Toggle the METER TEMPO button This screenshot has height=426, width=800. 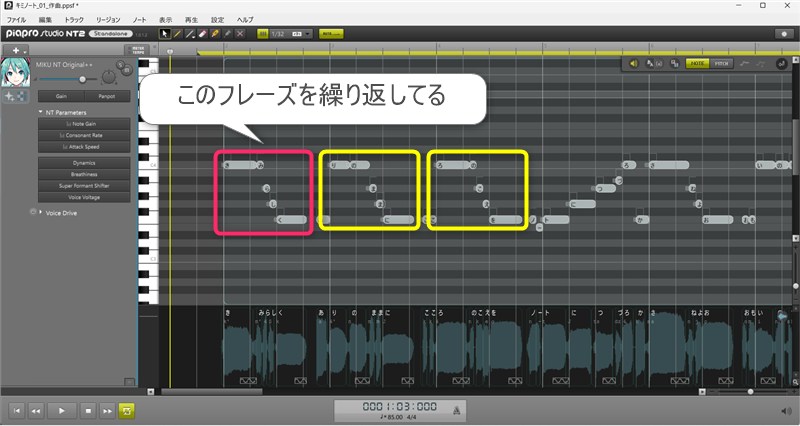tap(138, 50)
